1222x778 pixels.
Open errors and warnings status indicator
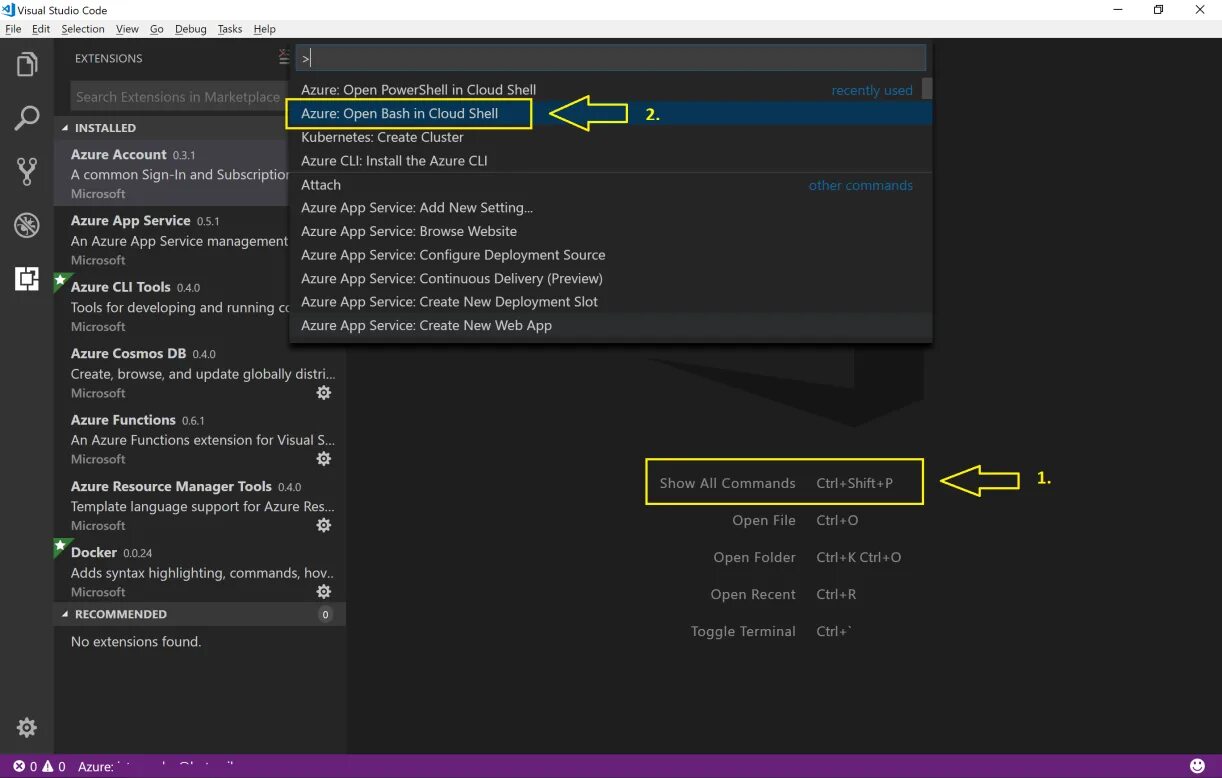pos(39,767)
